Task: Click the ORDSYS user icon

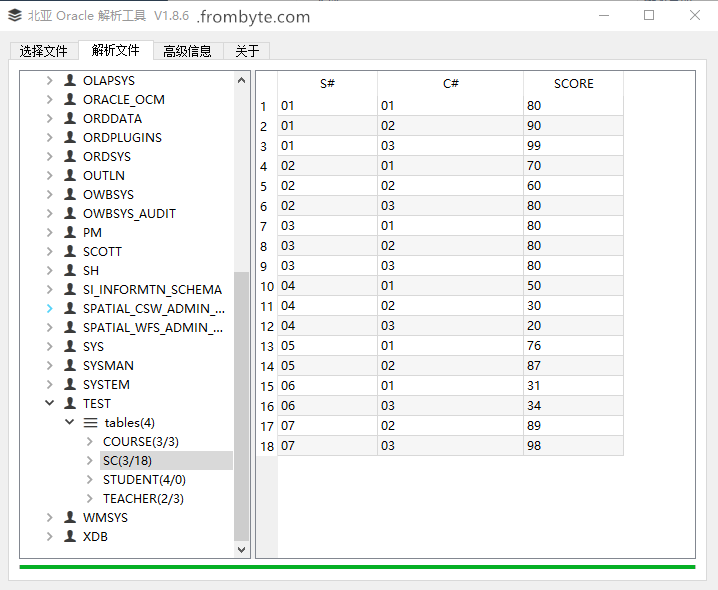Action: point(70,156)
